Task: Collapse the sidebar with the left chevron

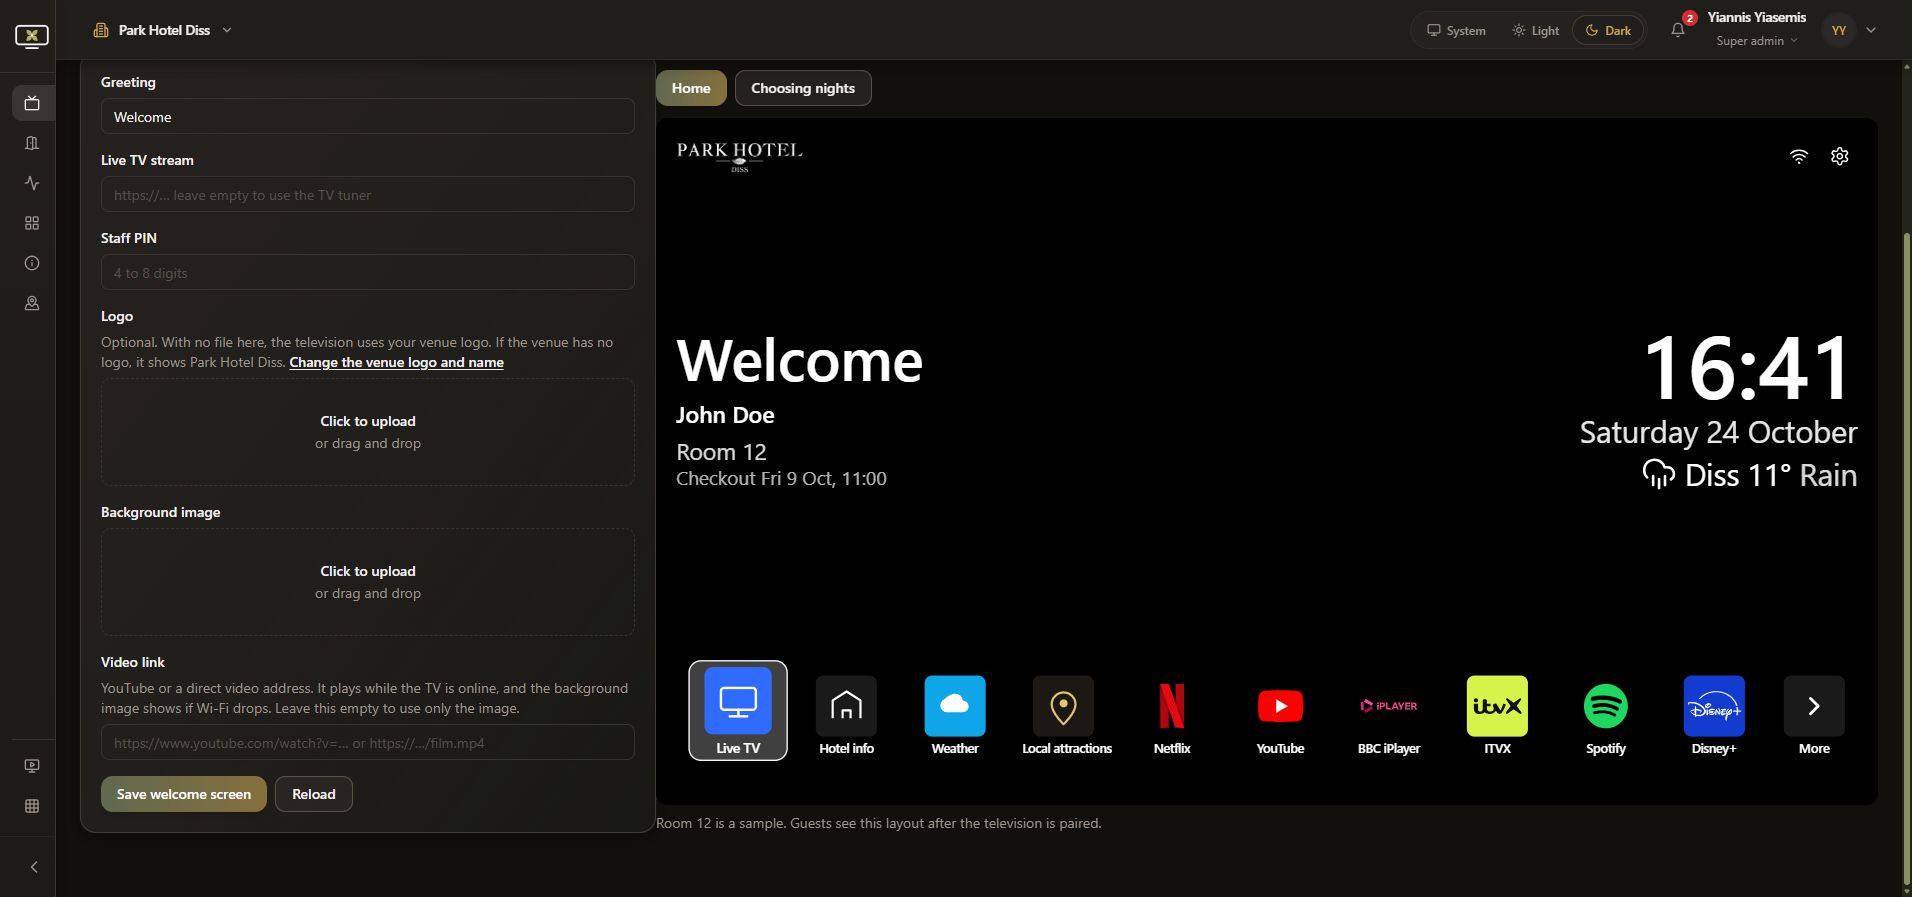Action: (33, 867)
